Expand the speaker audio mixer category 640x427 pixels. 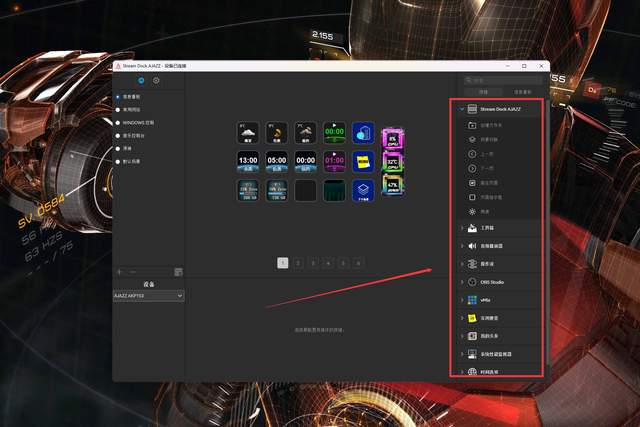tap(462, 246)
